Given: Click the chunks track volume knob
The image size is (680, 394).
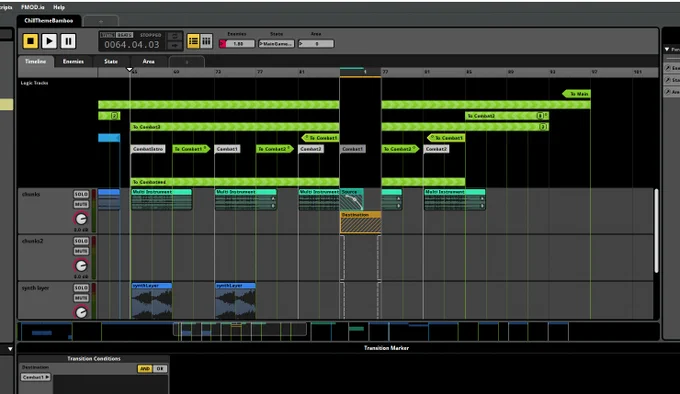Looking at the screenshot, I should tap(81, 219).
